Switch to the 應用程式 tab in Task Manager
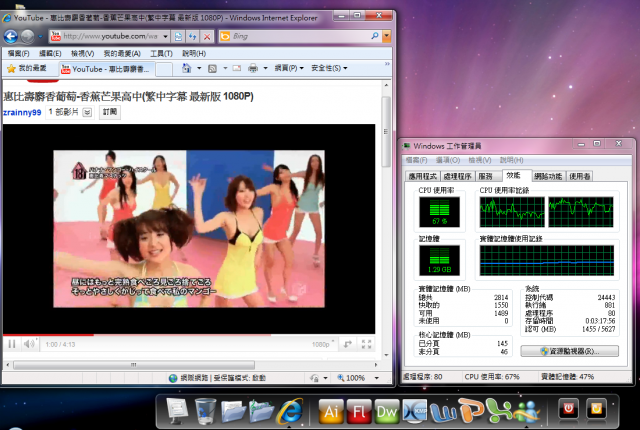The width and height of the screenshot is (640, 430). pos(422,176)
